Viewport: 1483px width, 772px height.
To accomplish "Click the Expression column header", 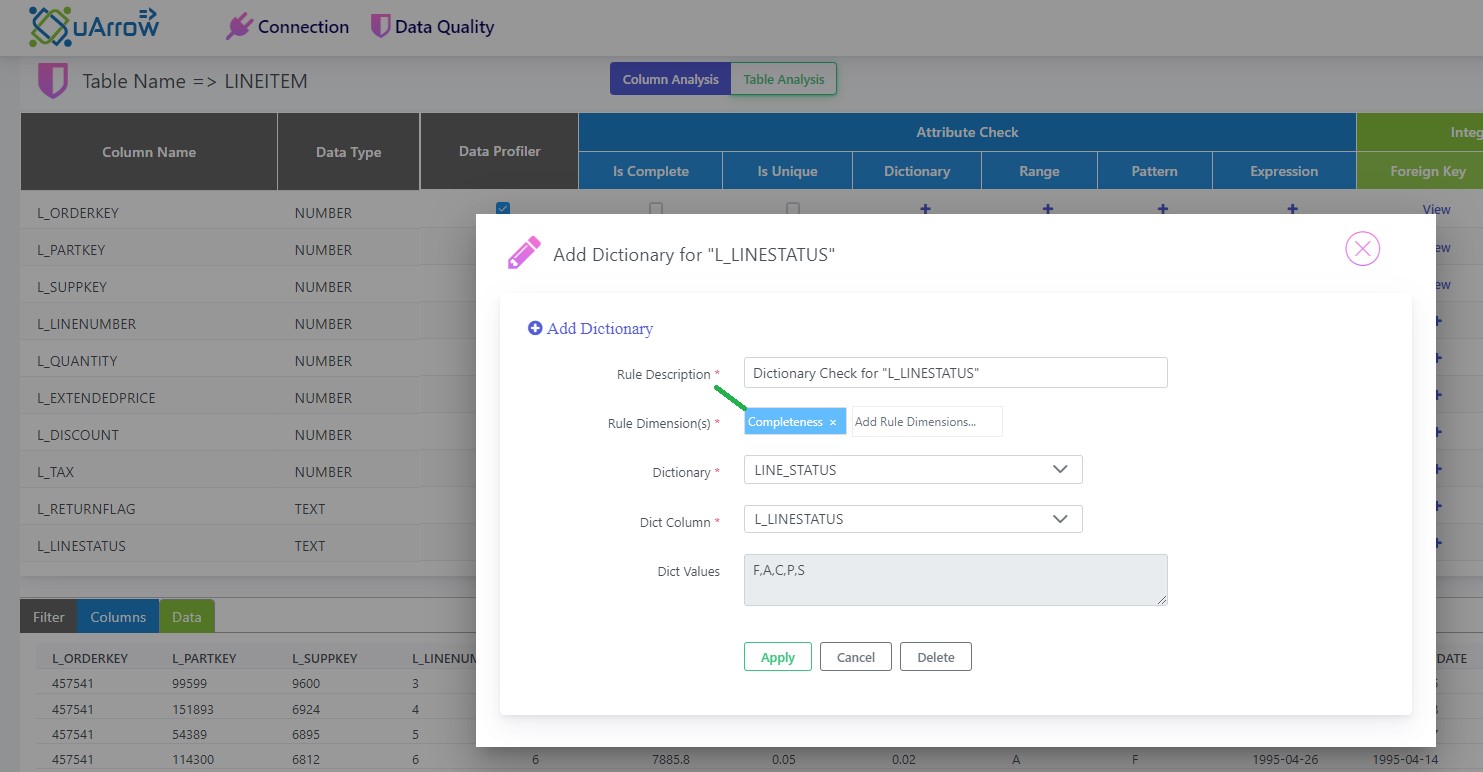I will pyautogui.click(x=1284, y=171).
